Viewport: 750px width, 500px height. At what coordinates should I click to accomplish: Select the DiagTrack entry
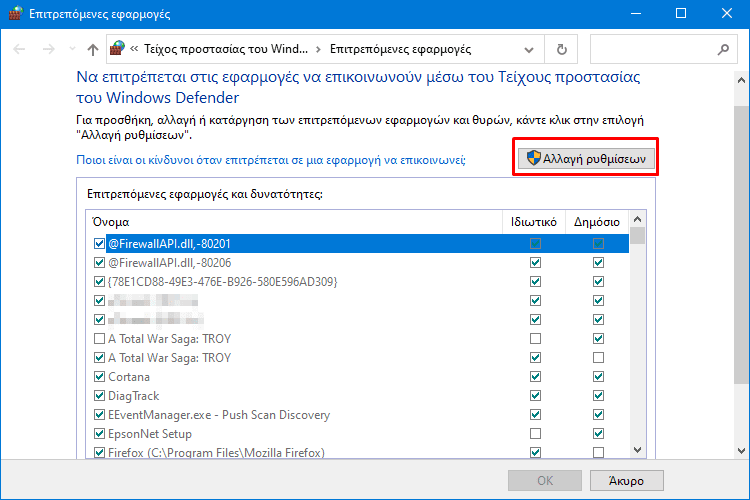(x=358, y=396)
